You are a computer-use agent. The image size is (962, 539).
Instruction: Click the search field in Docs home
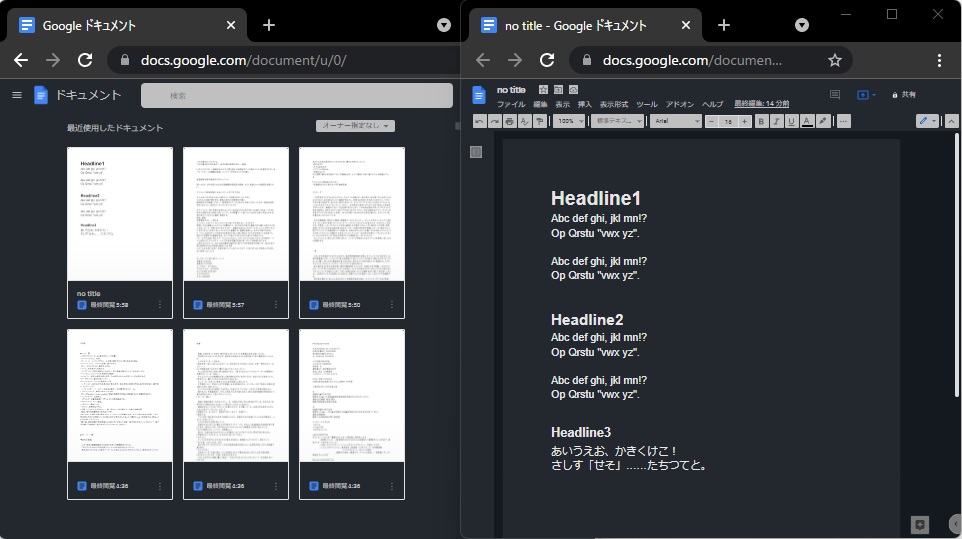coord(297,96)
